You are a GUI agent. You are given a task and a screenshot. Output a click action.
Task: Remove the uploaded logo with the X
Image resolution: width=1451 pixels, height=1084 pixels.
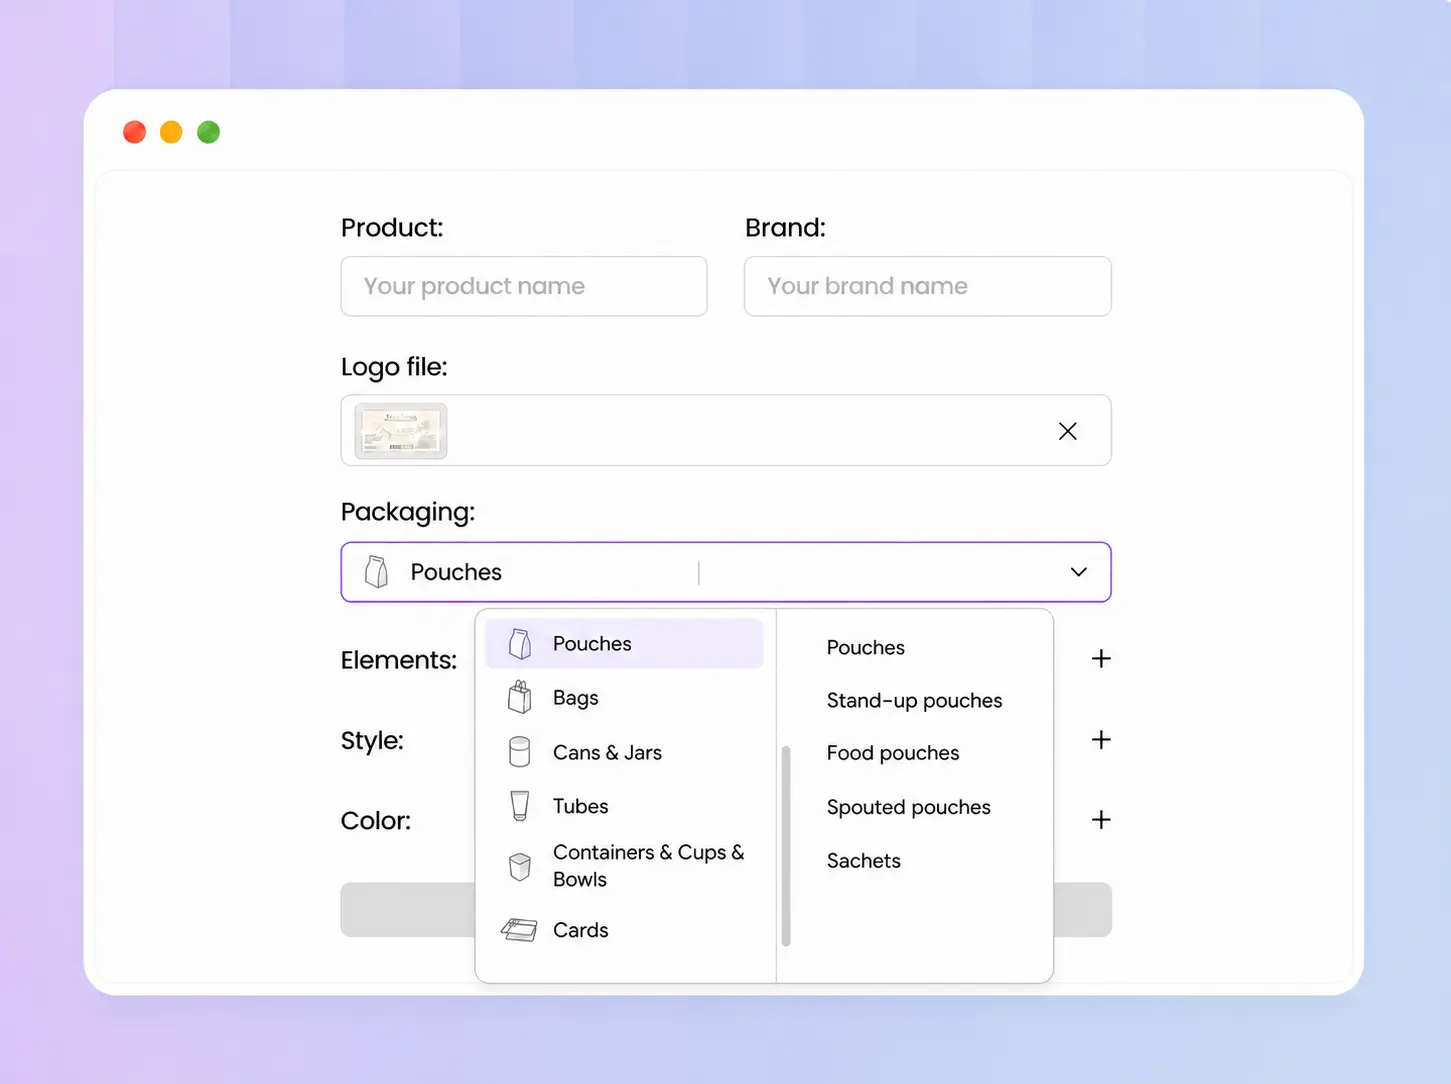click(x=1068, y=431)
